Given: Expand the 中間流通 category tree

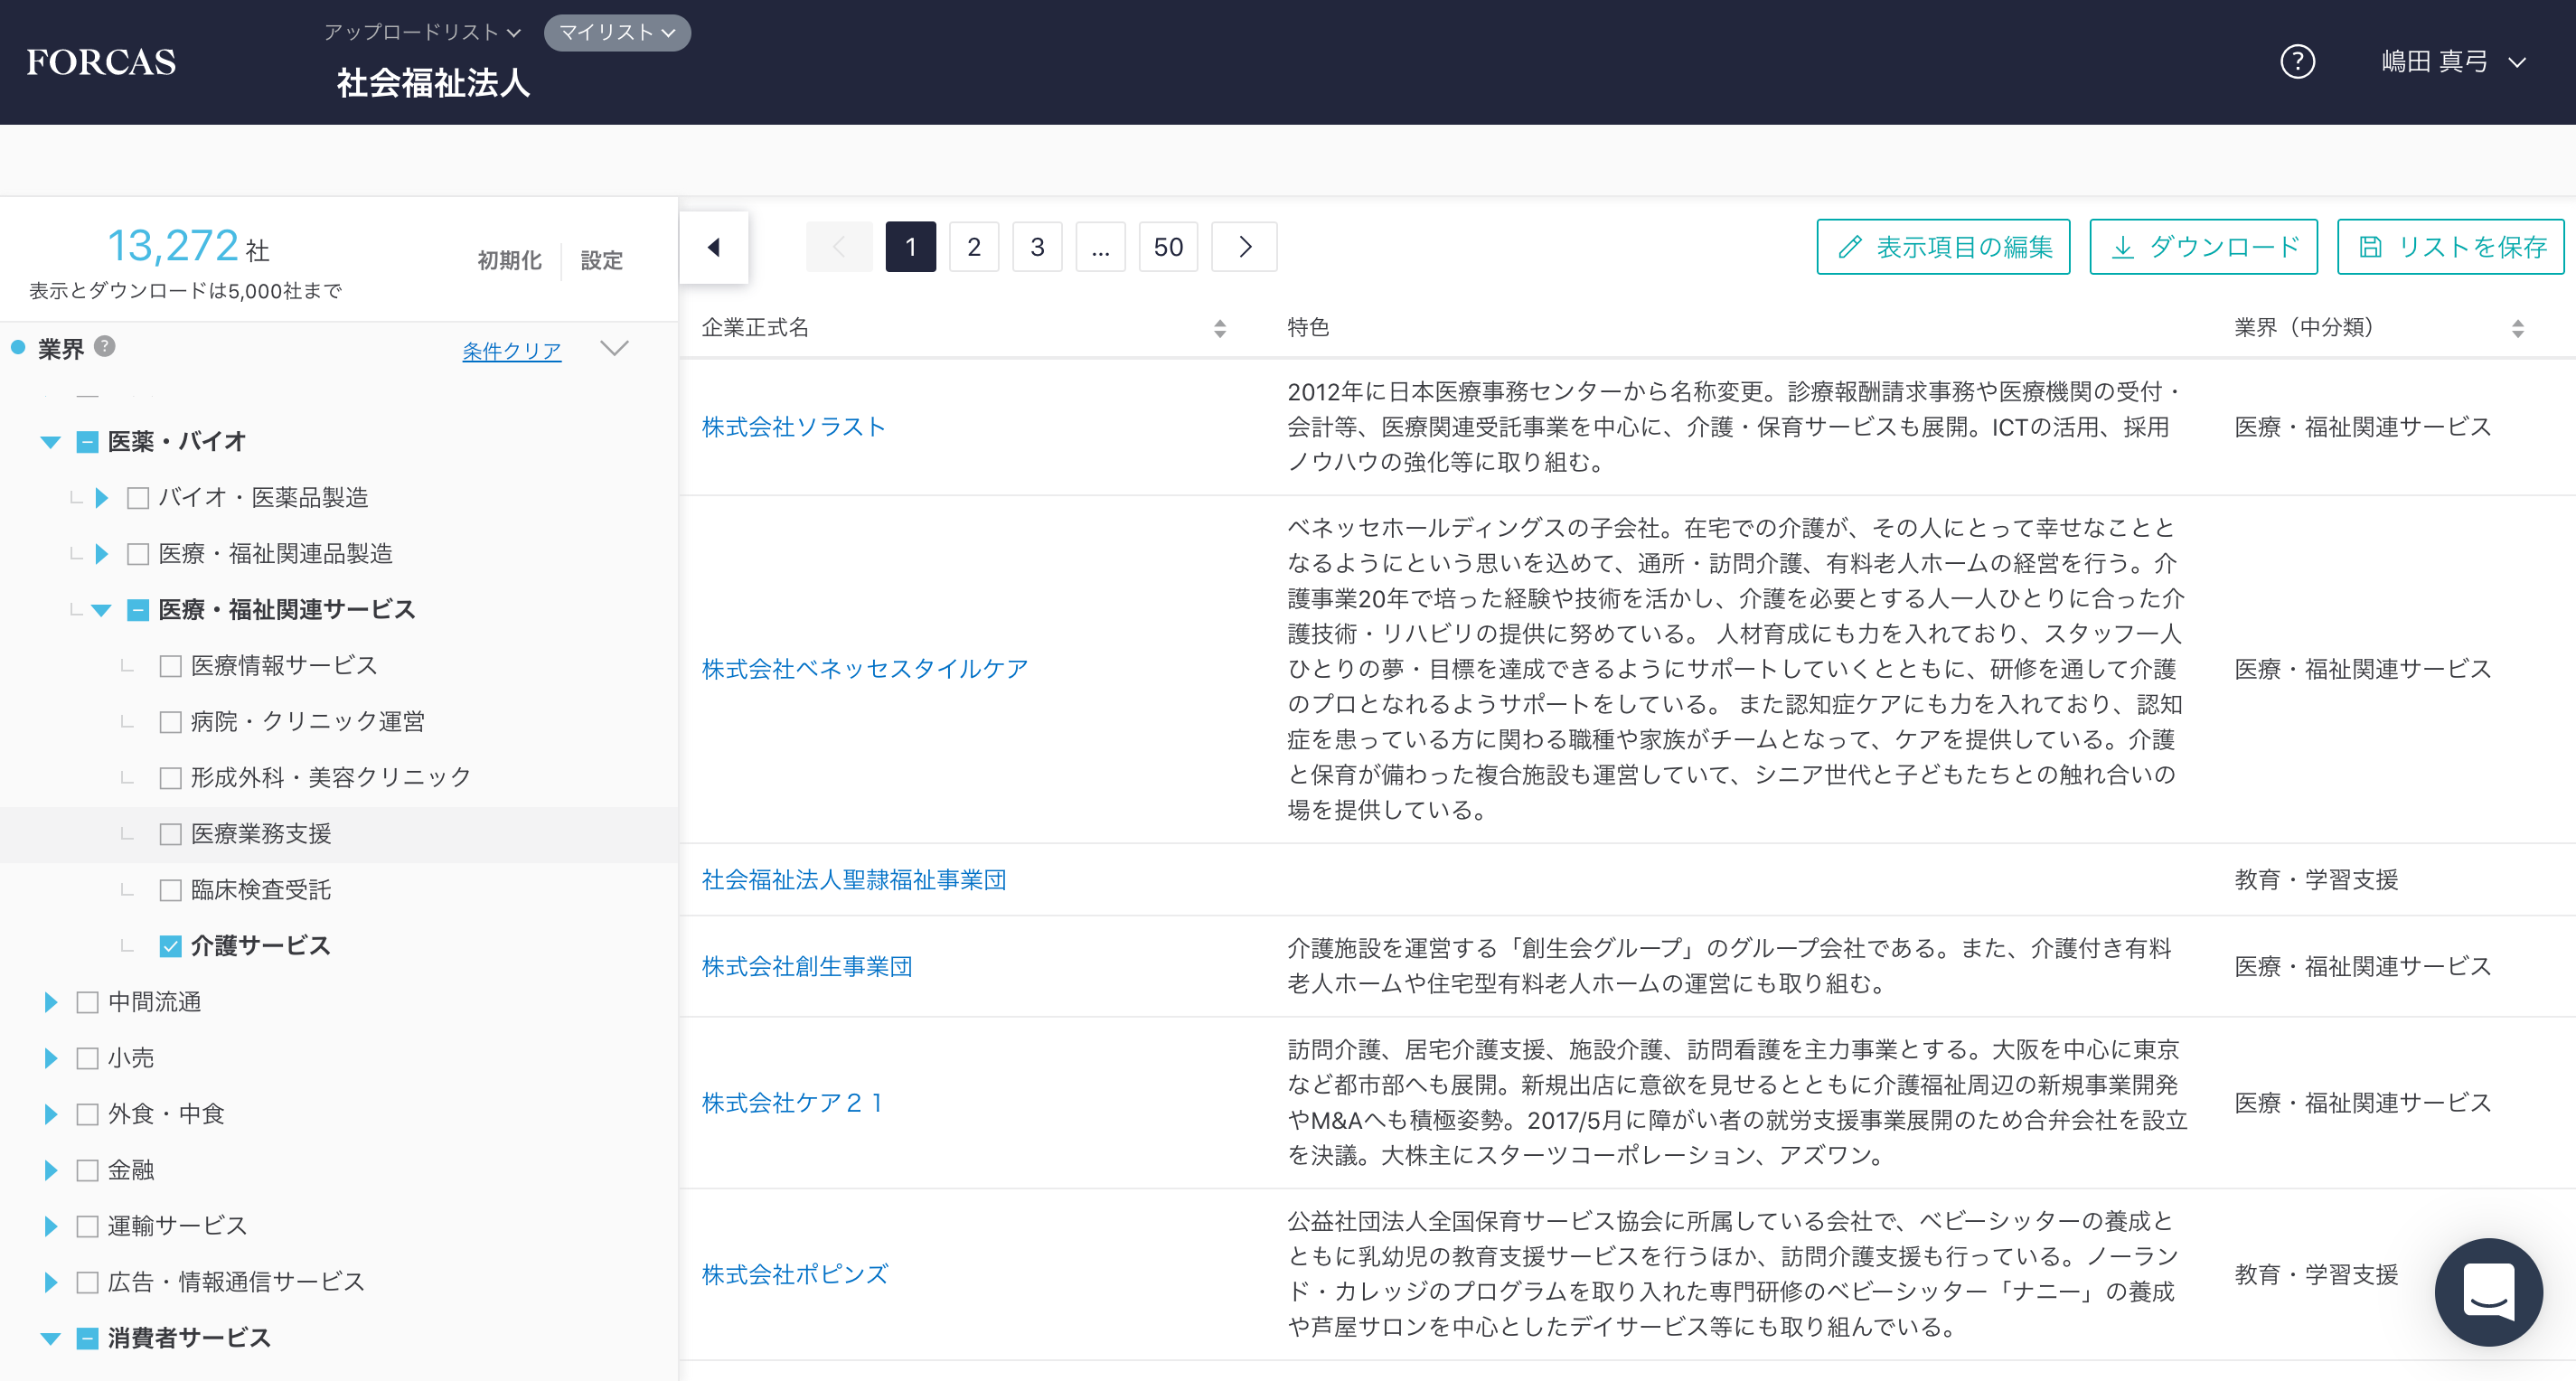Looking at the screenshot, I should click(49, 1001).
